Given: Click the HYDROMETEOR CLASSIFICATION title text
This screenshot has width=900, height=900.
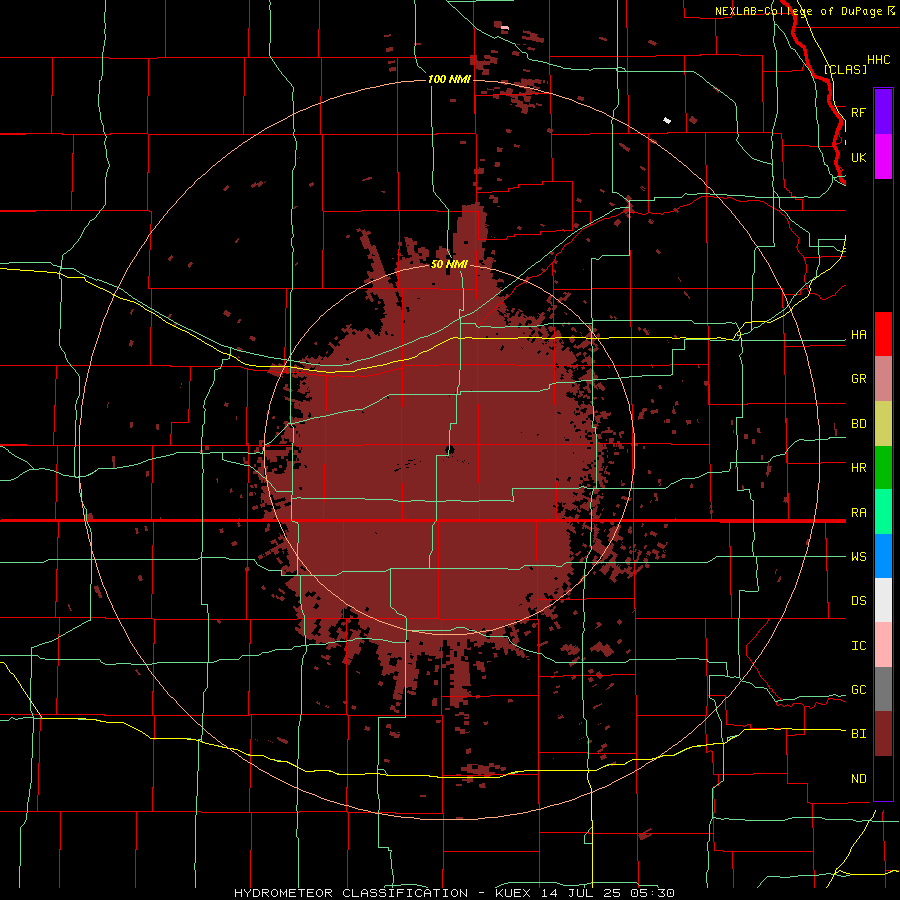Looking at the screenshot, I should coord(351,893).
